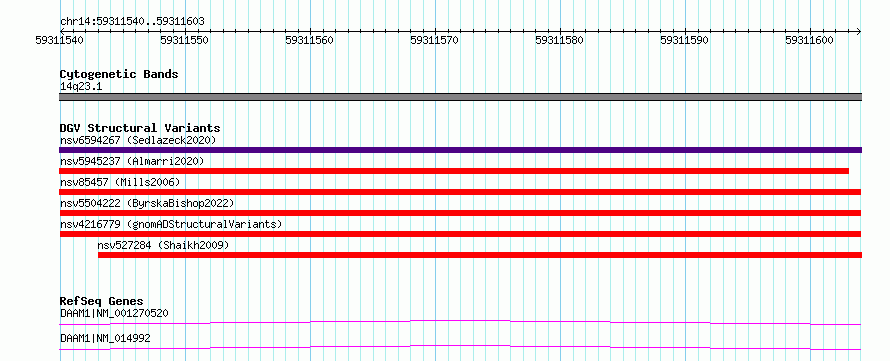Screen dimensions: 890x361
Task: Open variant nsv5945237 (Almarri2020) label
Action: tap(132, 161)
